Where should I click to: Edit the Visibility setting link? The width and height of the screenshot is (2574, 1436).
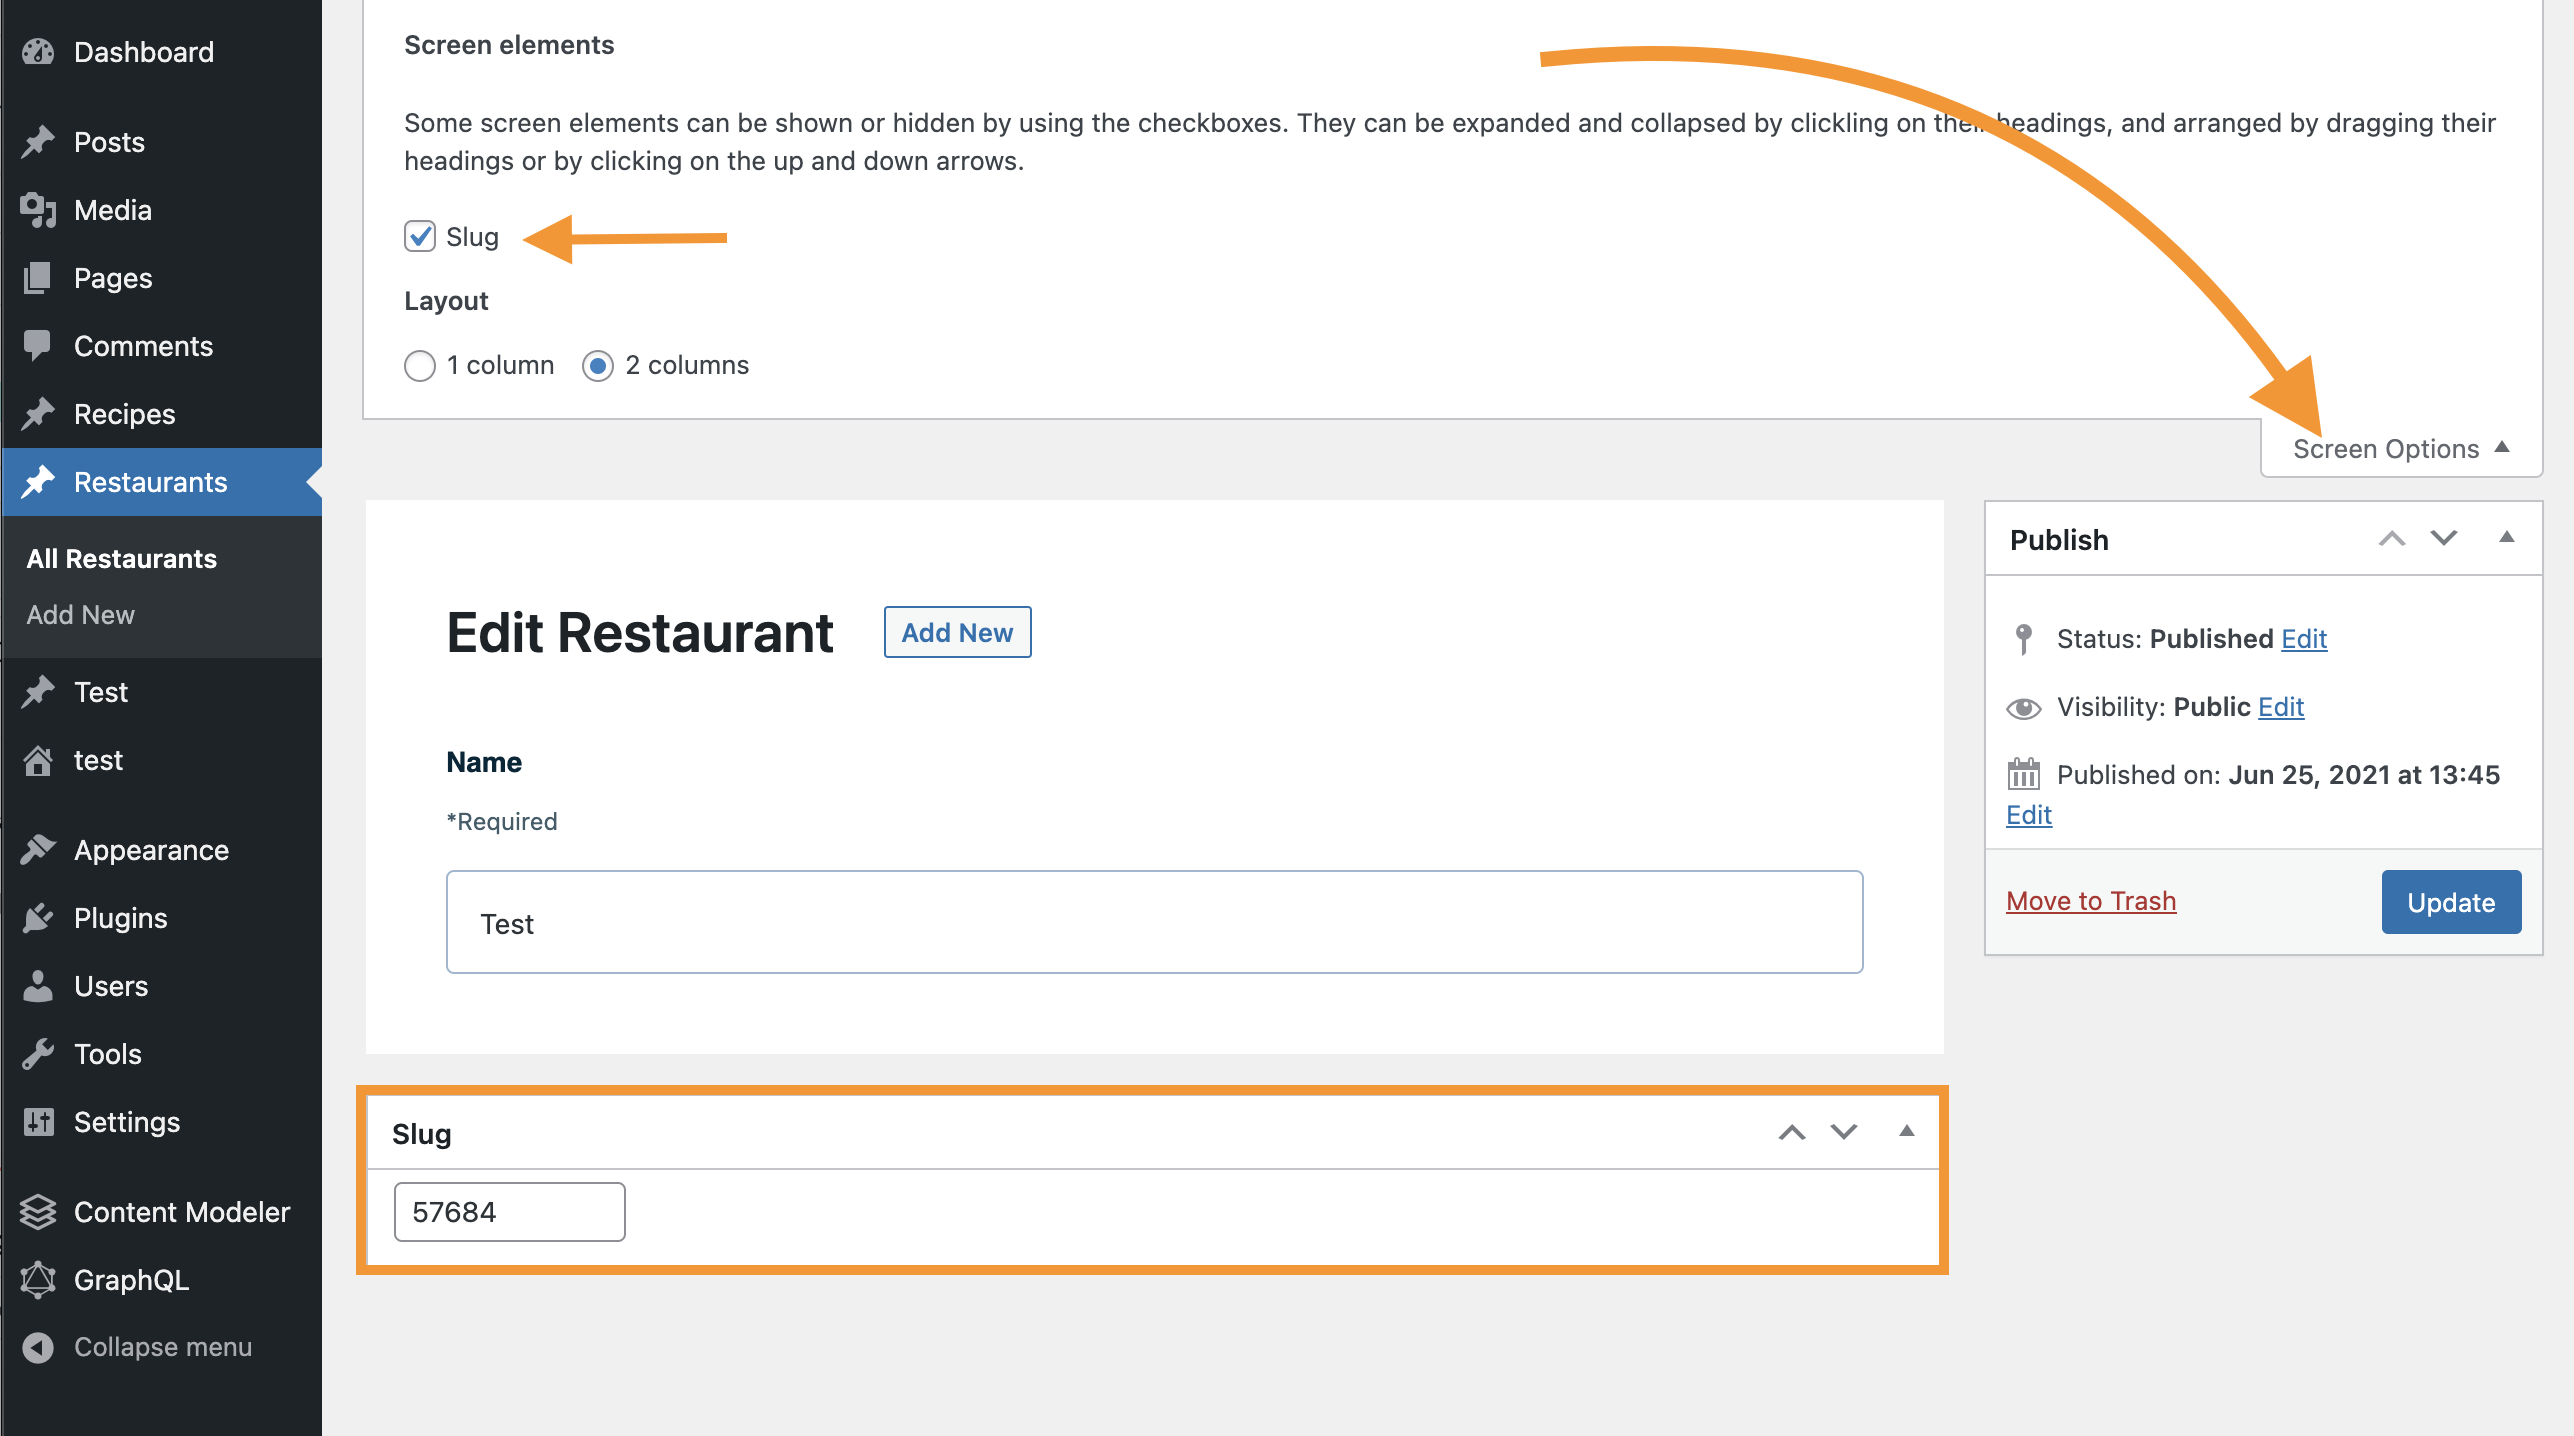click(2280, 707)
